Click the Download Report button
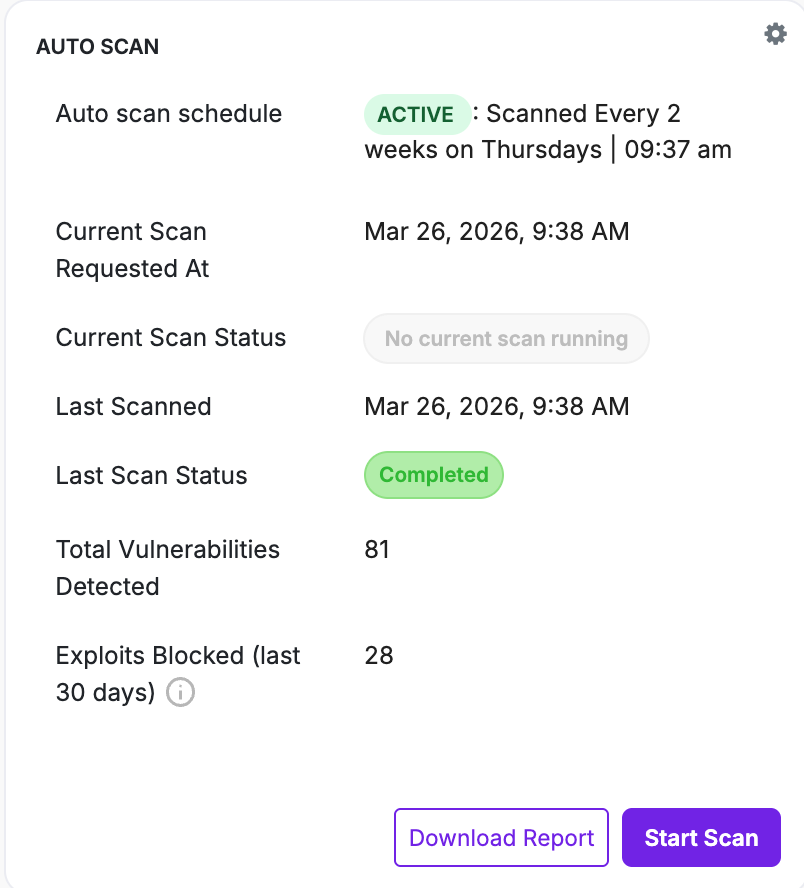The height and width of the screenshot is (888, 804). coord(501,837)
